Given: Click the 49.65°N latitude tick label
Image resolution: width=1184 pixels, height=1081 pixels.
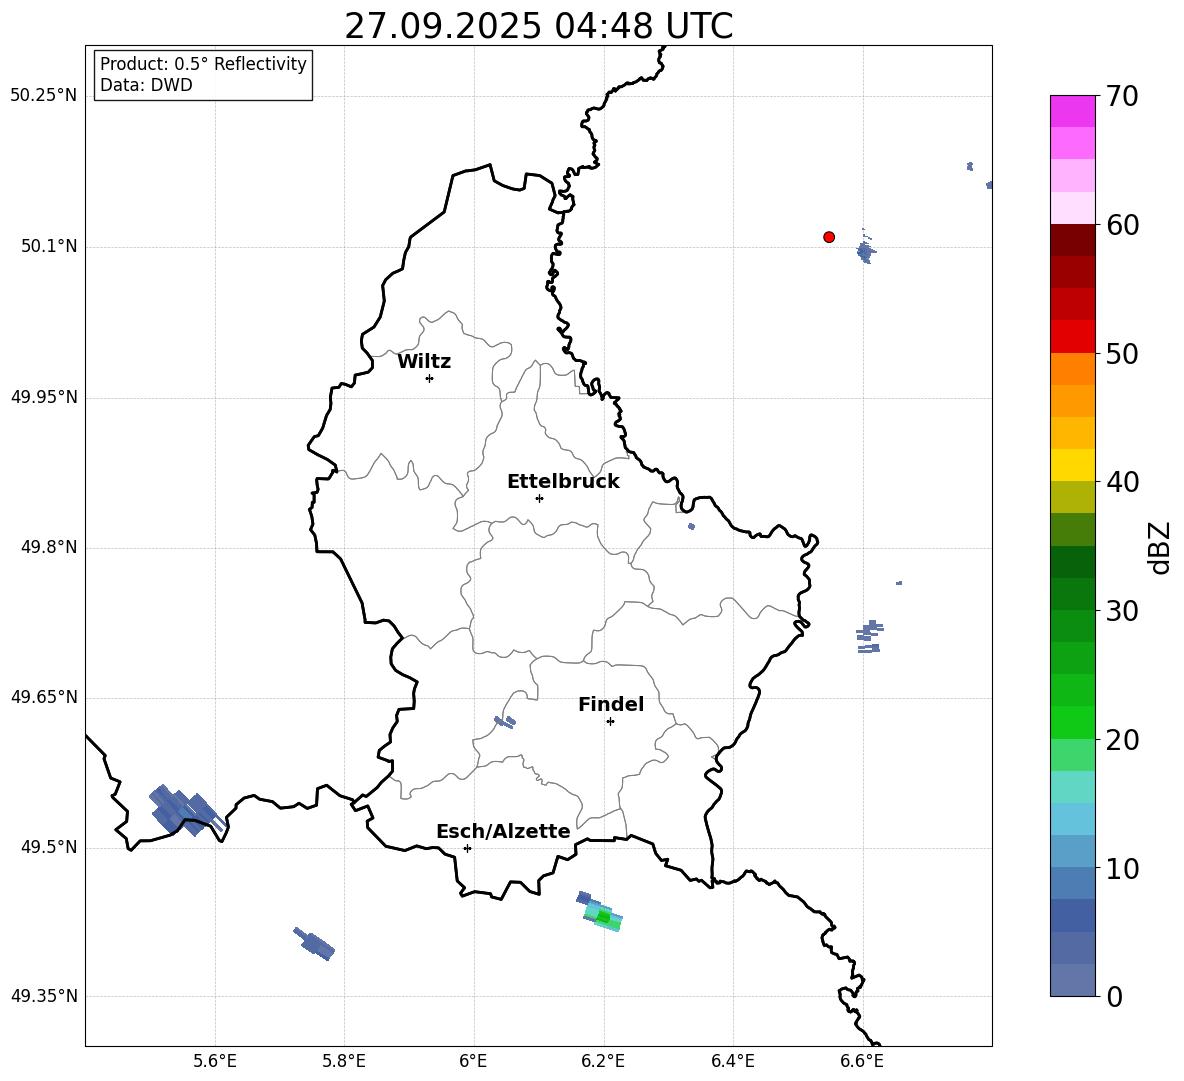Looking at the screenshot, I should point(44,697).
